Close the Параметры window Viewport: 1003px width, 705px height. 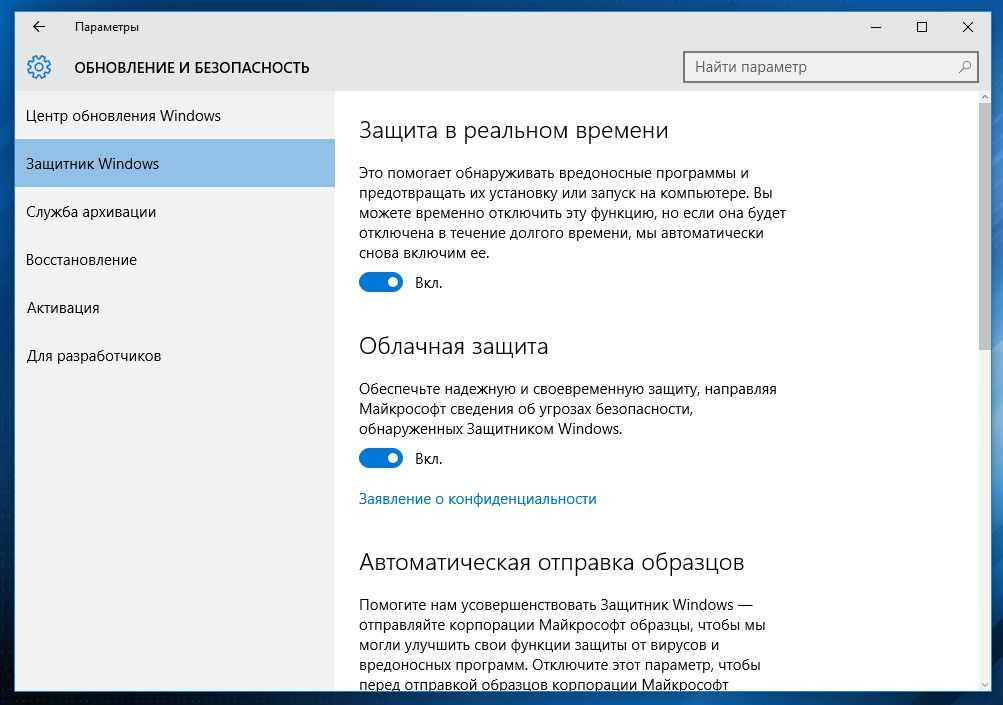coord(968,27)
